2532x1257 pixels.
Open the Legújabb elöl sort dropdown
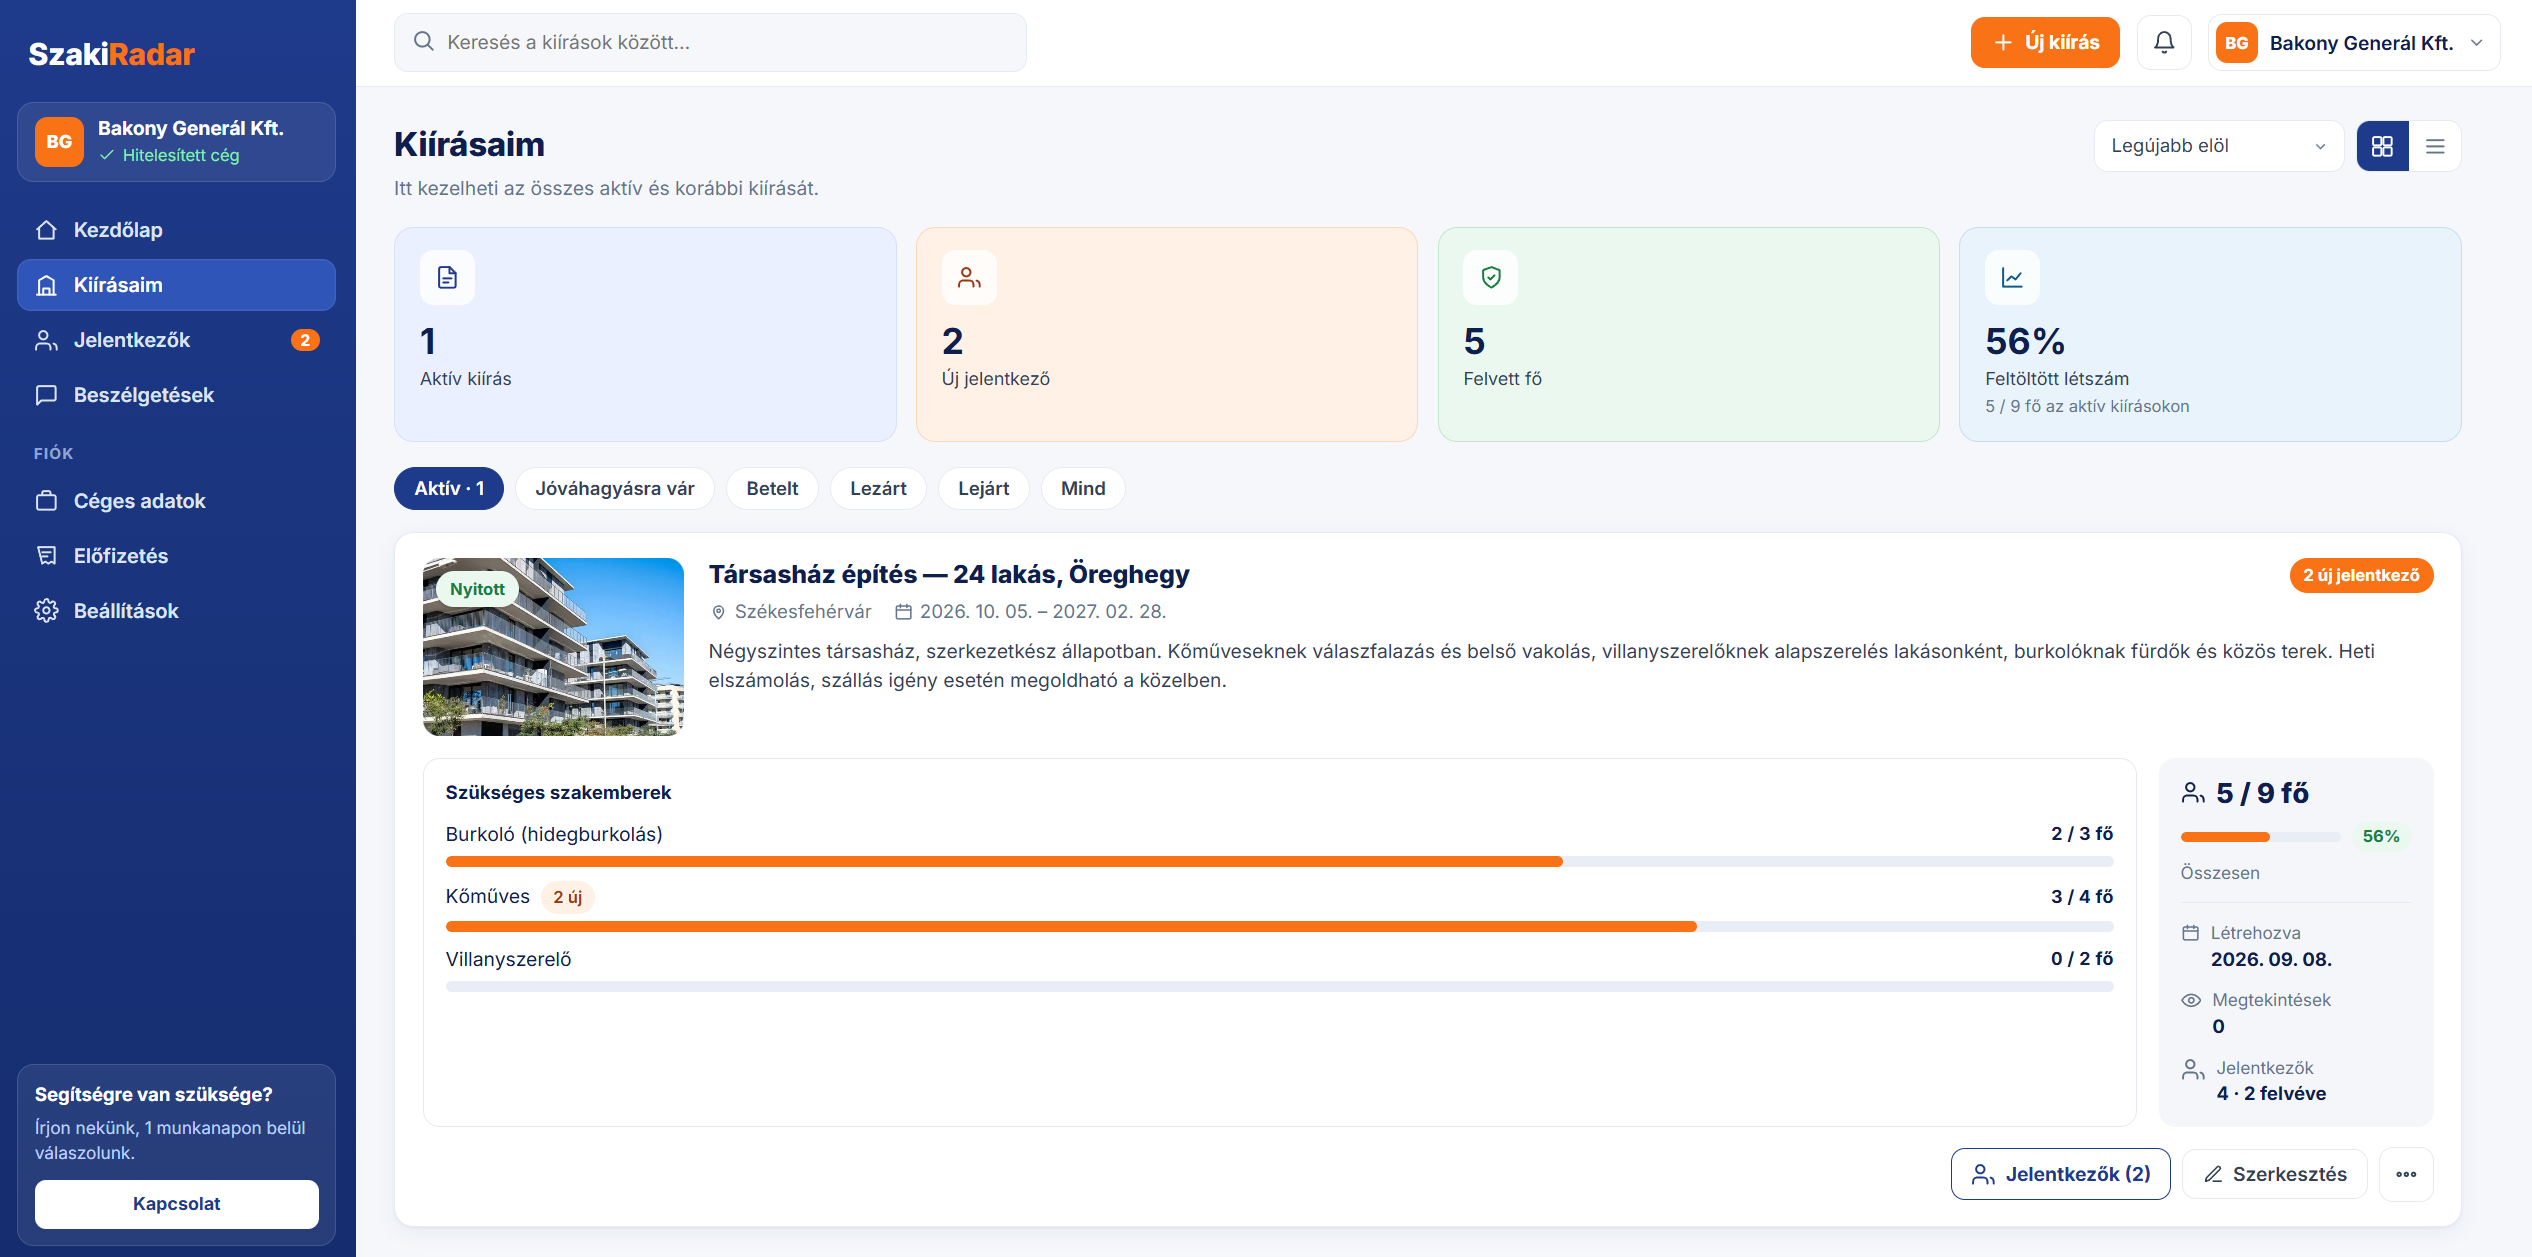(x=2218, y=146)
